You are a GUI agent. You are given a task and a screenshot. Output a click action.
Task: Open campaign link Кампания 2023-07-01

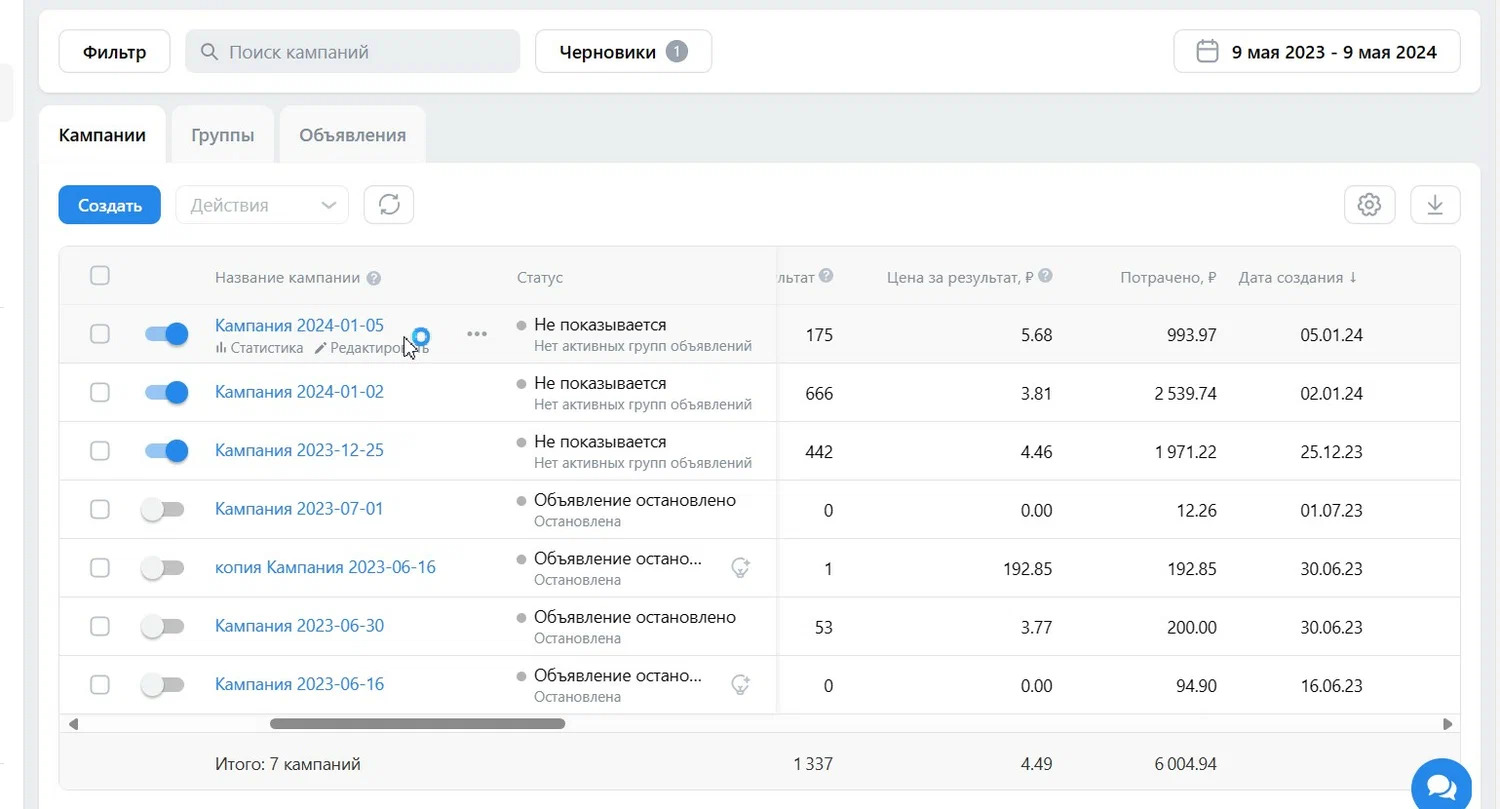point(299,509)
